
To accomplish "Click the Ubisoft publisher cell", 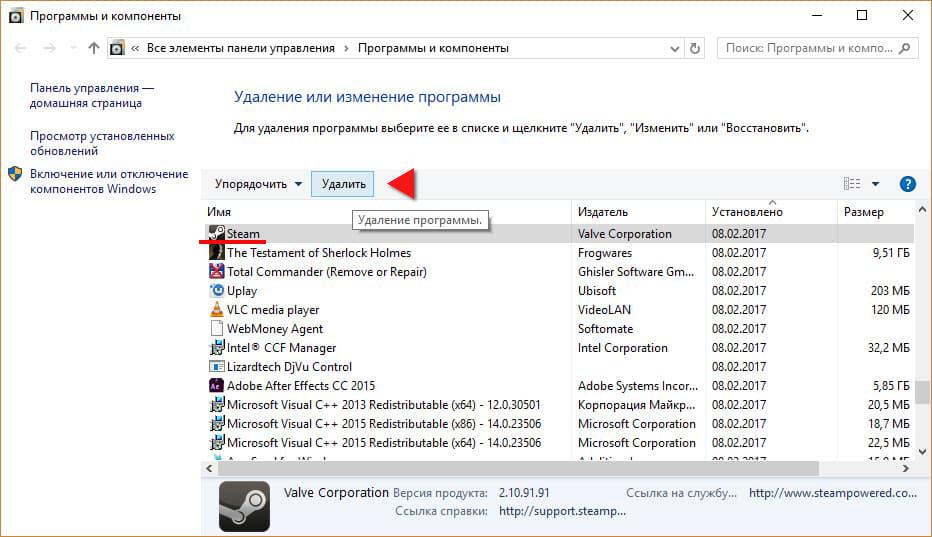I will coord(597,291).
